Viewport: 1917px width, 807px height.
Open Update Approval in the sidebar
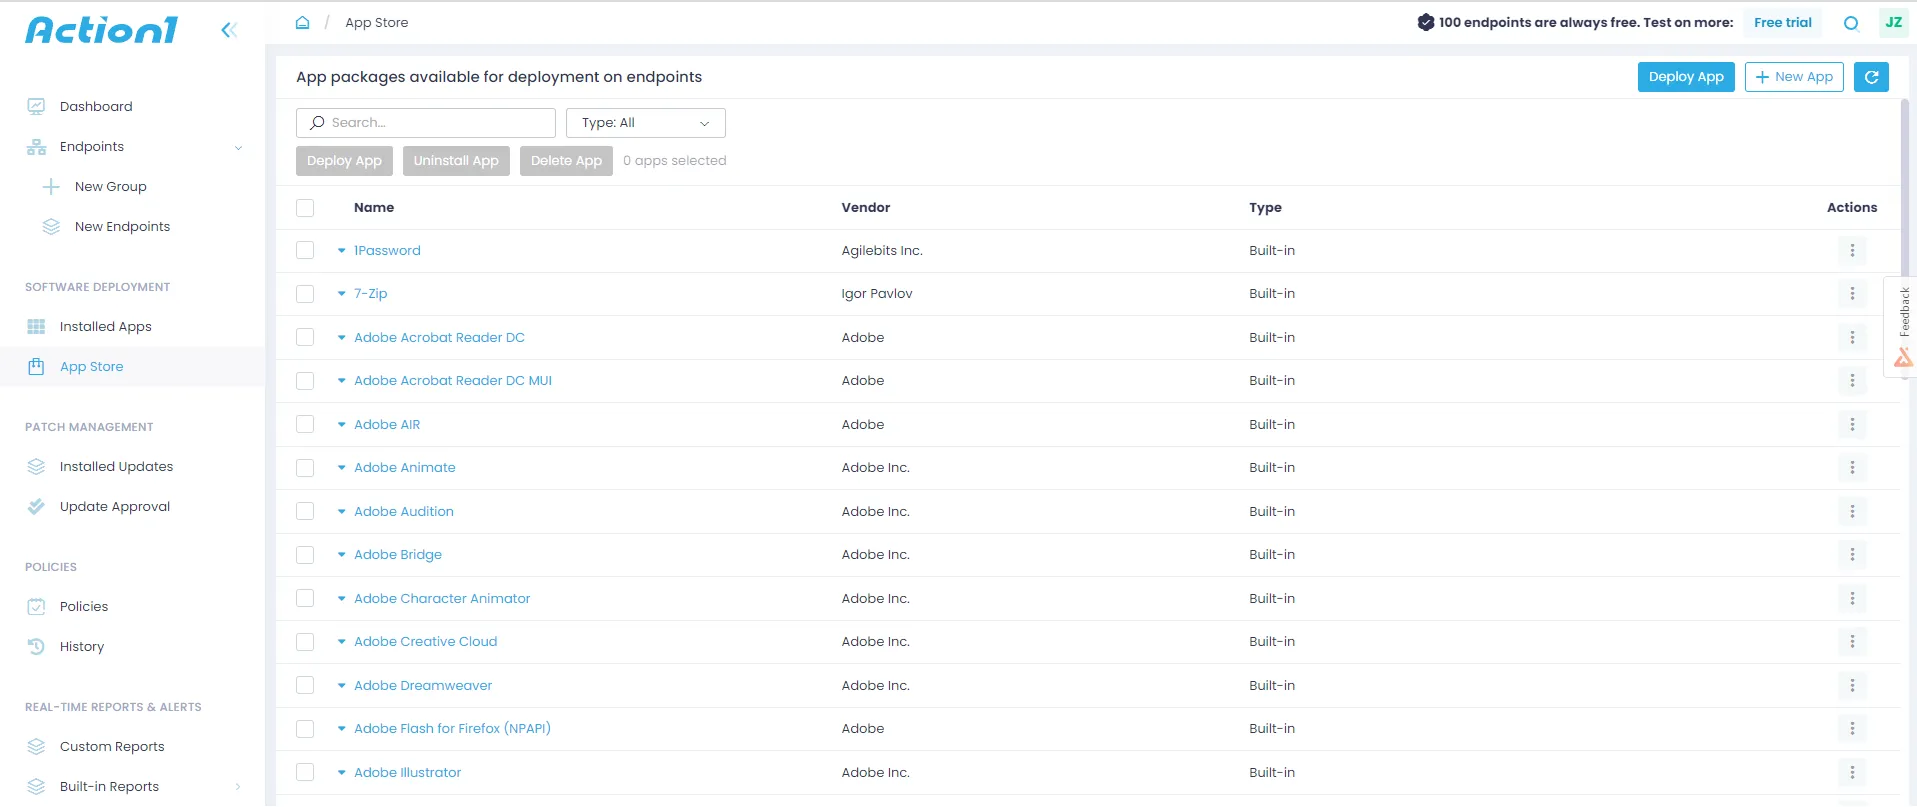pyautogui.click(x=114, y=506)
